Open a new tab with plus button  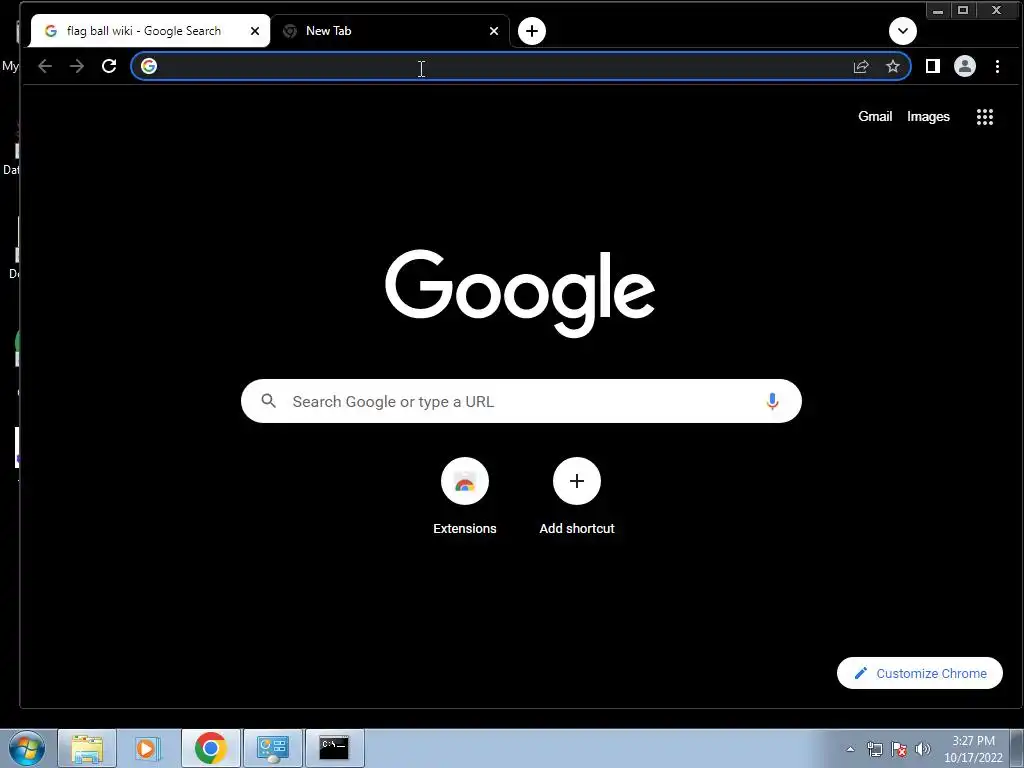(532, 31)
